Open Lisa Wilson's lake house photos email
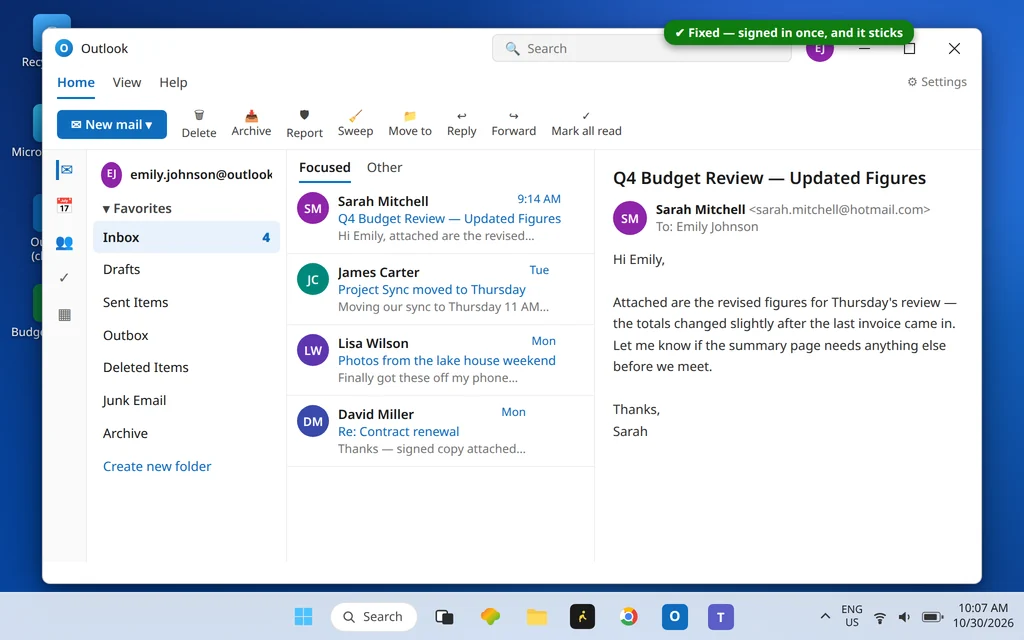1024x640 pixels. tap(440, 360)
